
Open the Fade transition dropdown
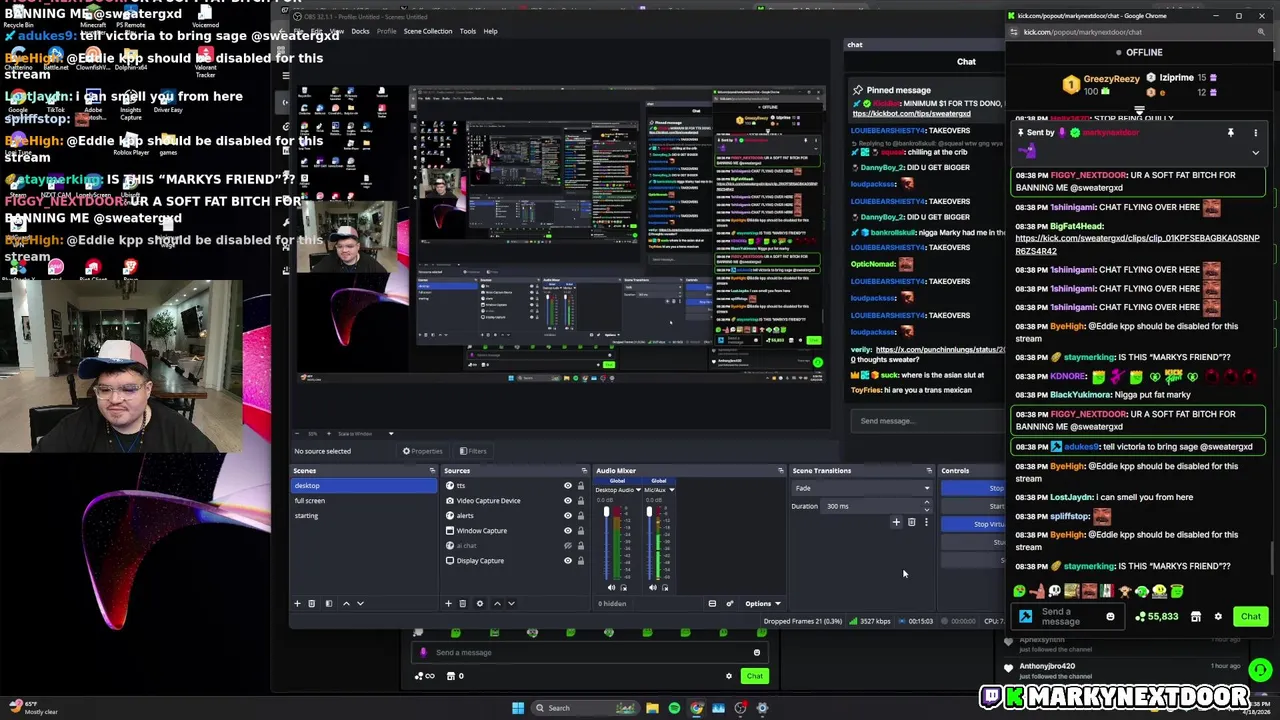tap(862, 488)
